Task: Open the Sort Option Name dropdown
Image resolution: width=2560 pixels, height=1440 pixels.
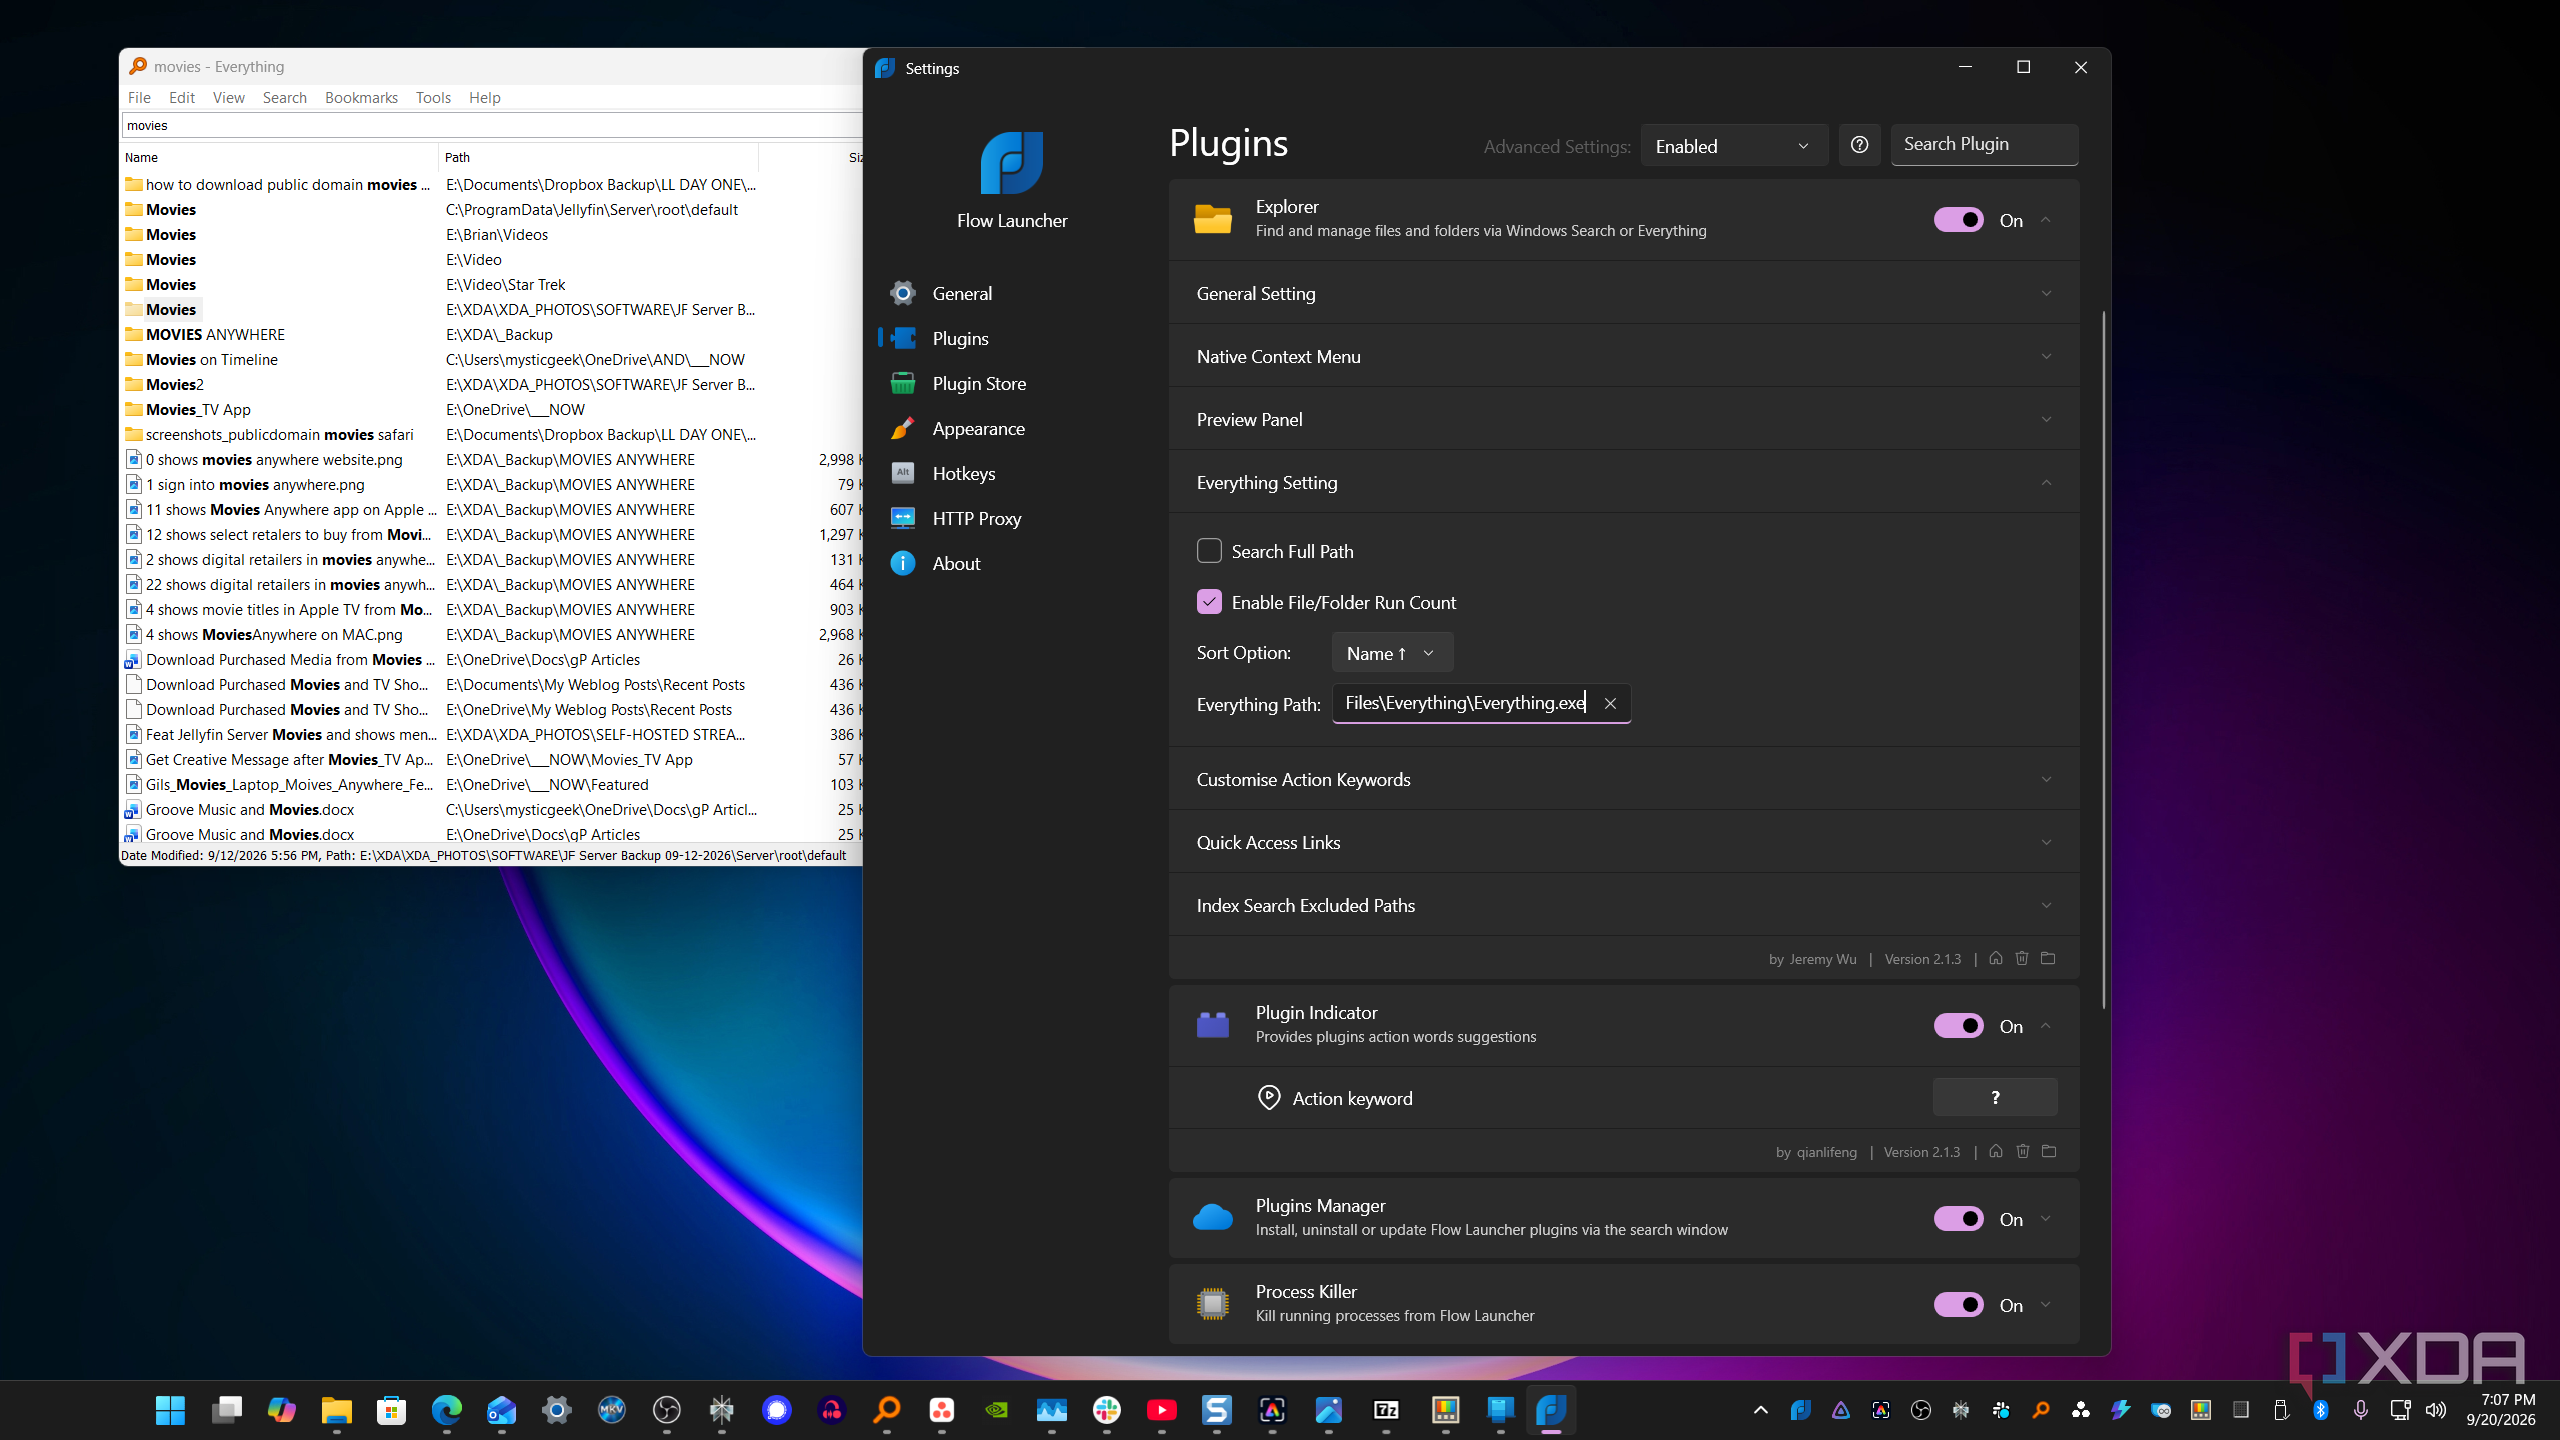Action: click(1392, 653)
